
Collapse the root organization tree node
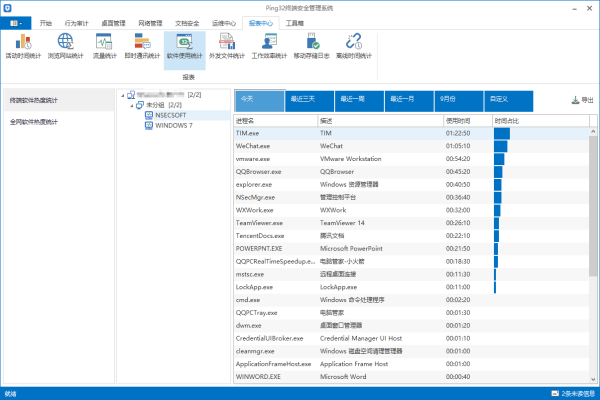[122, 95]
